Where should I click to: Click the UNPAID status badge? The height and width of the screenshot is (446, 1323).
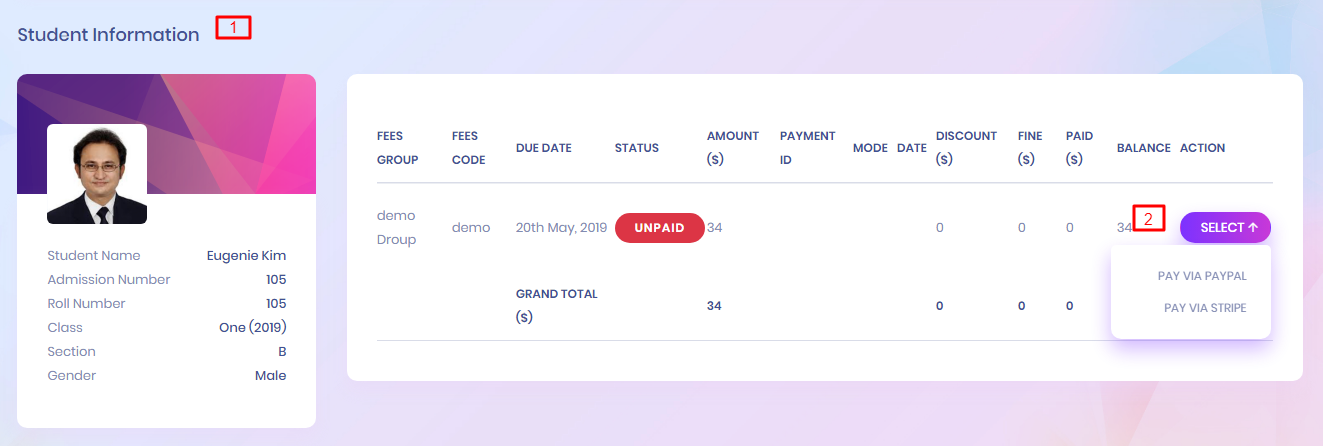tap(659, 228)
